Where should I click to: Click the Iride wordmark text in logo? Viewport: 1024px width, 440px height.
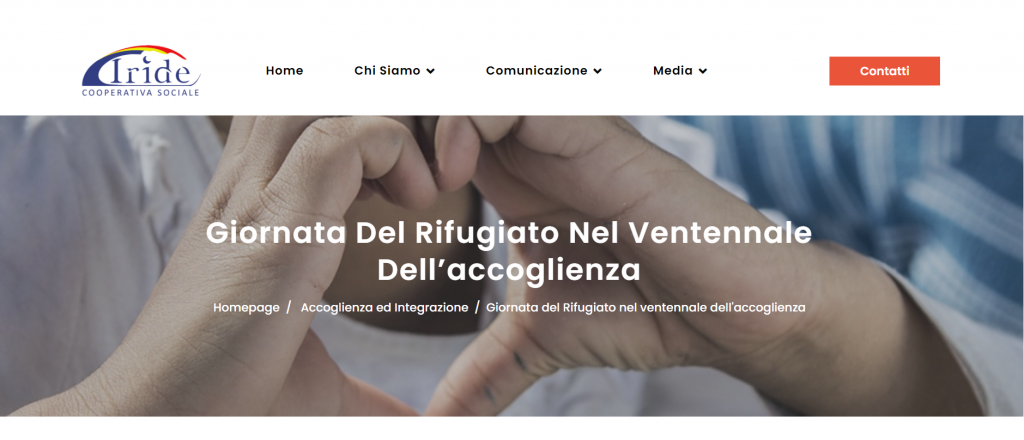point(149,70)
